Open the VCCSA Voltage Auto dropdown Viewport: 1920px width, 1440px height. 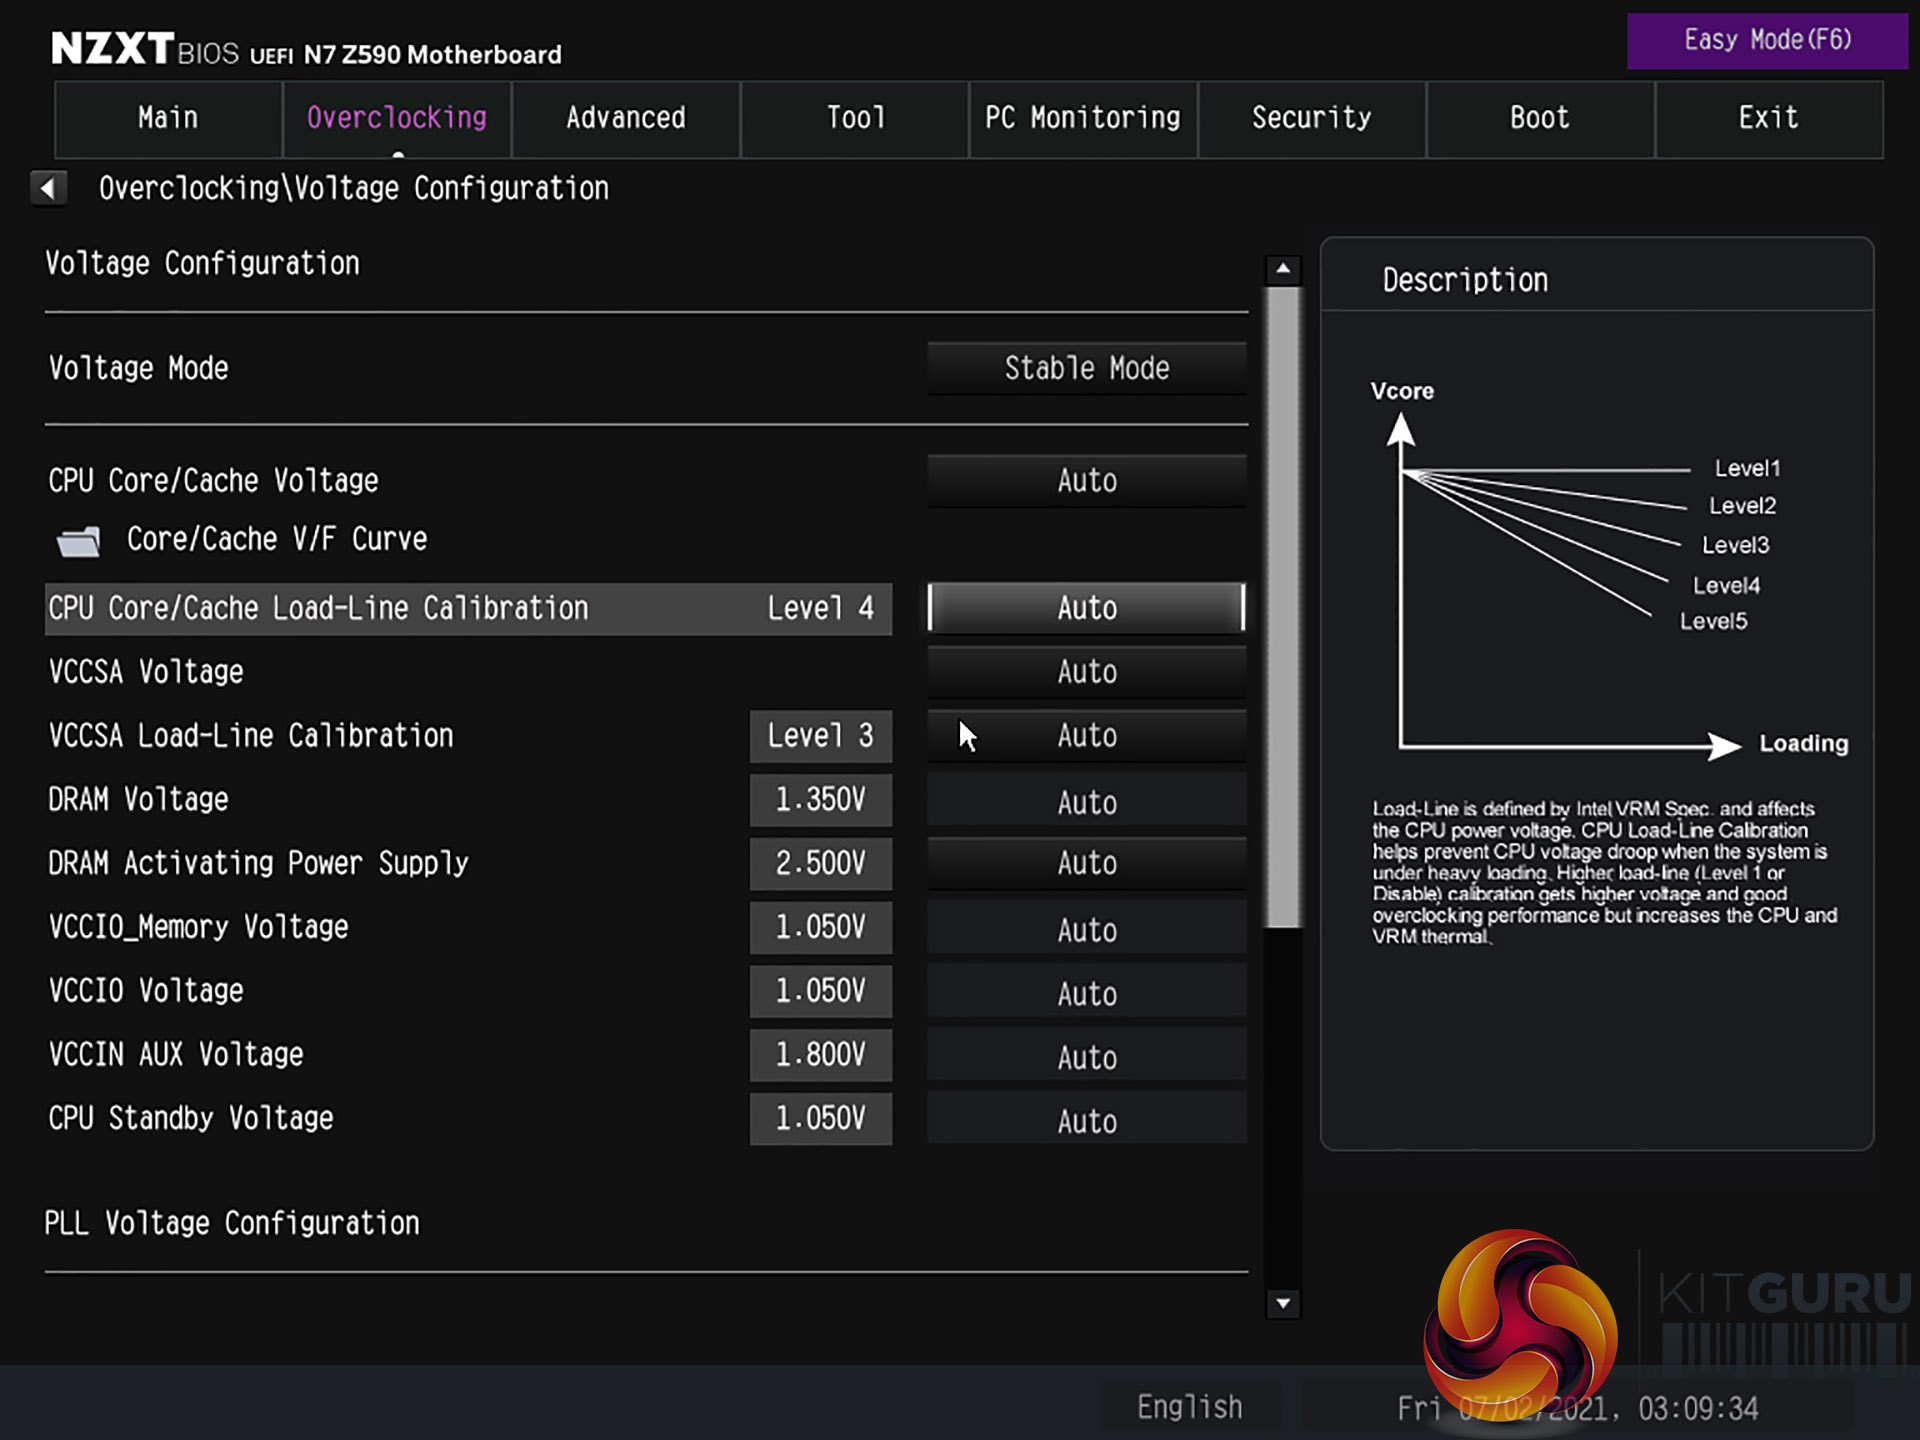tap(1086, 672)
